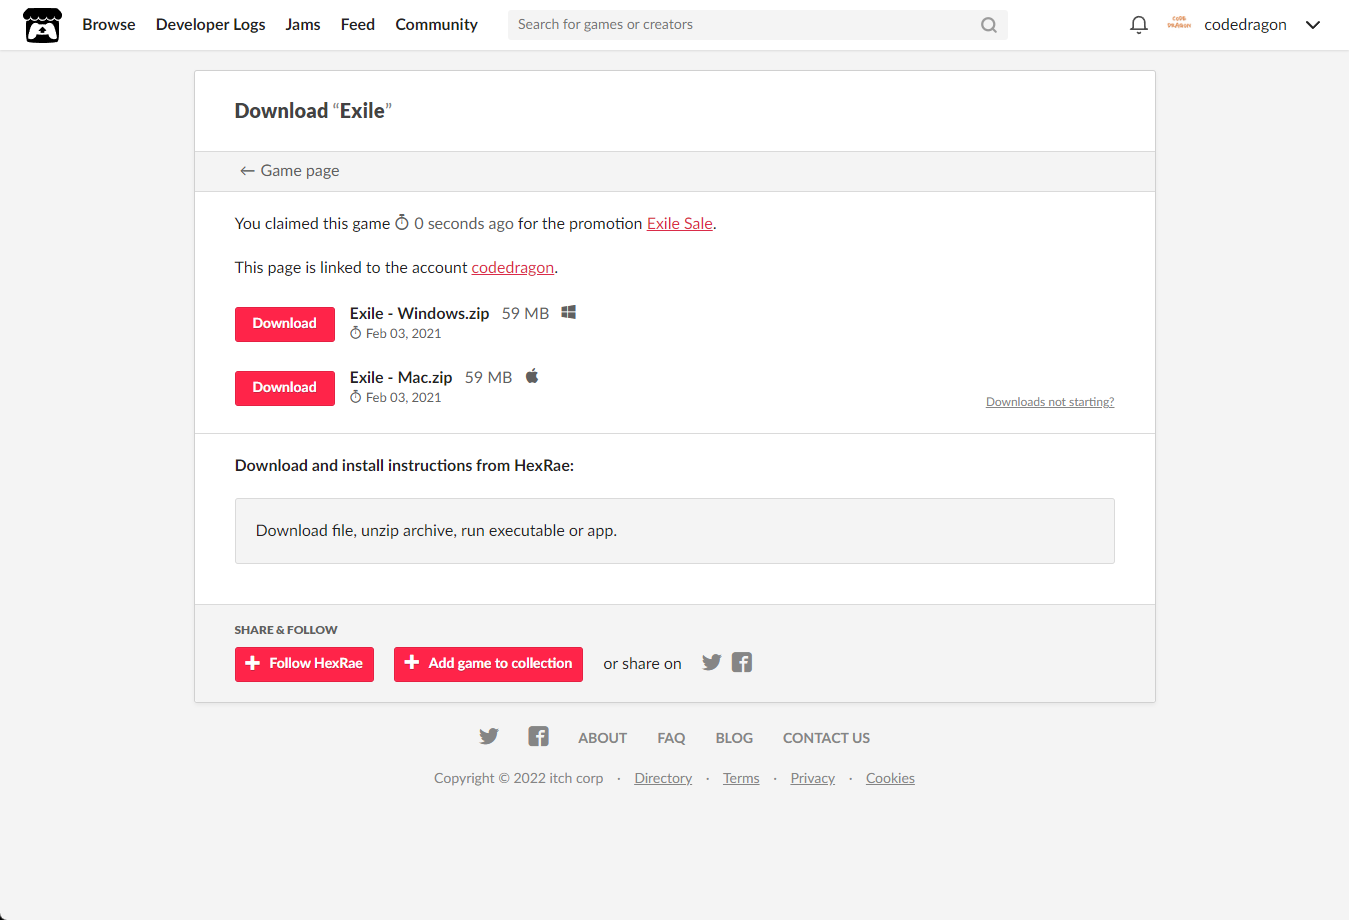Screen dimensions: 1349x920
Task: Open the Exile Sale promotion link
Action: point(680,224)
